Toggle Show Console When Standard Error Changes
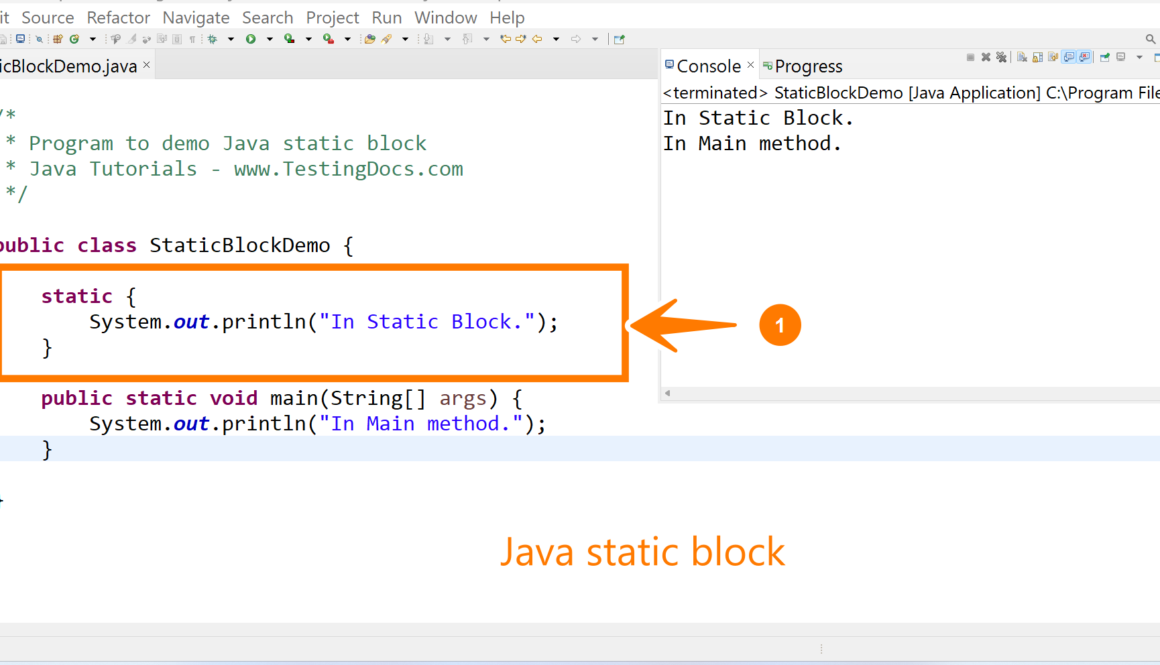Viewport: 1160px width, 665px height. (1085, 58)
